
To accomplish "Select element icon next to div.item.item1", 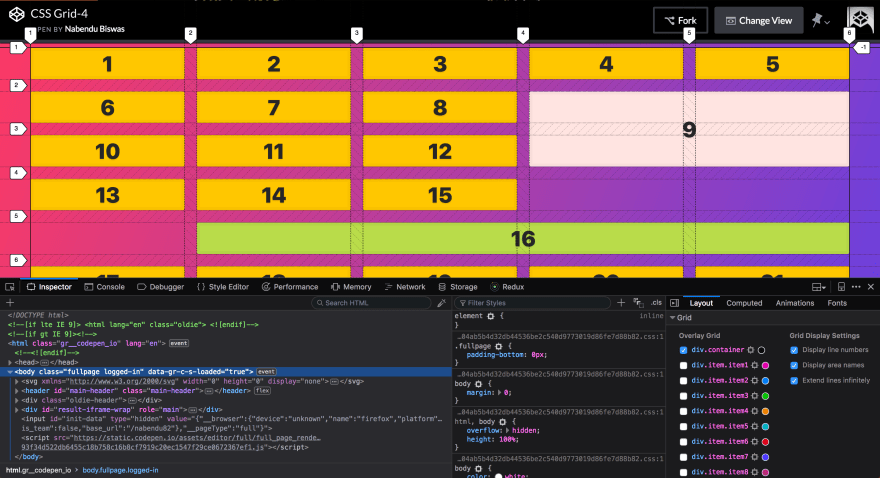I will (x=754, y=365).
